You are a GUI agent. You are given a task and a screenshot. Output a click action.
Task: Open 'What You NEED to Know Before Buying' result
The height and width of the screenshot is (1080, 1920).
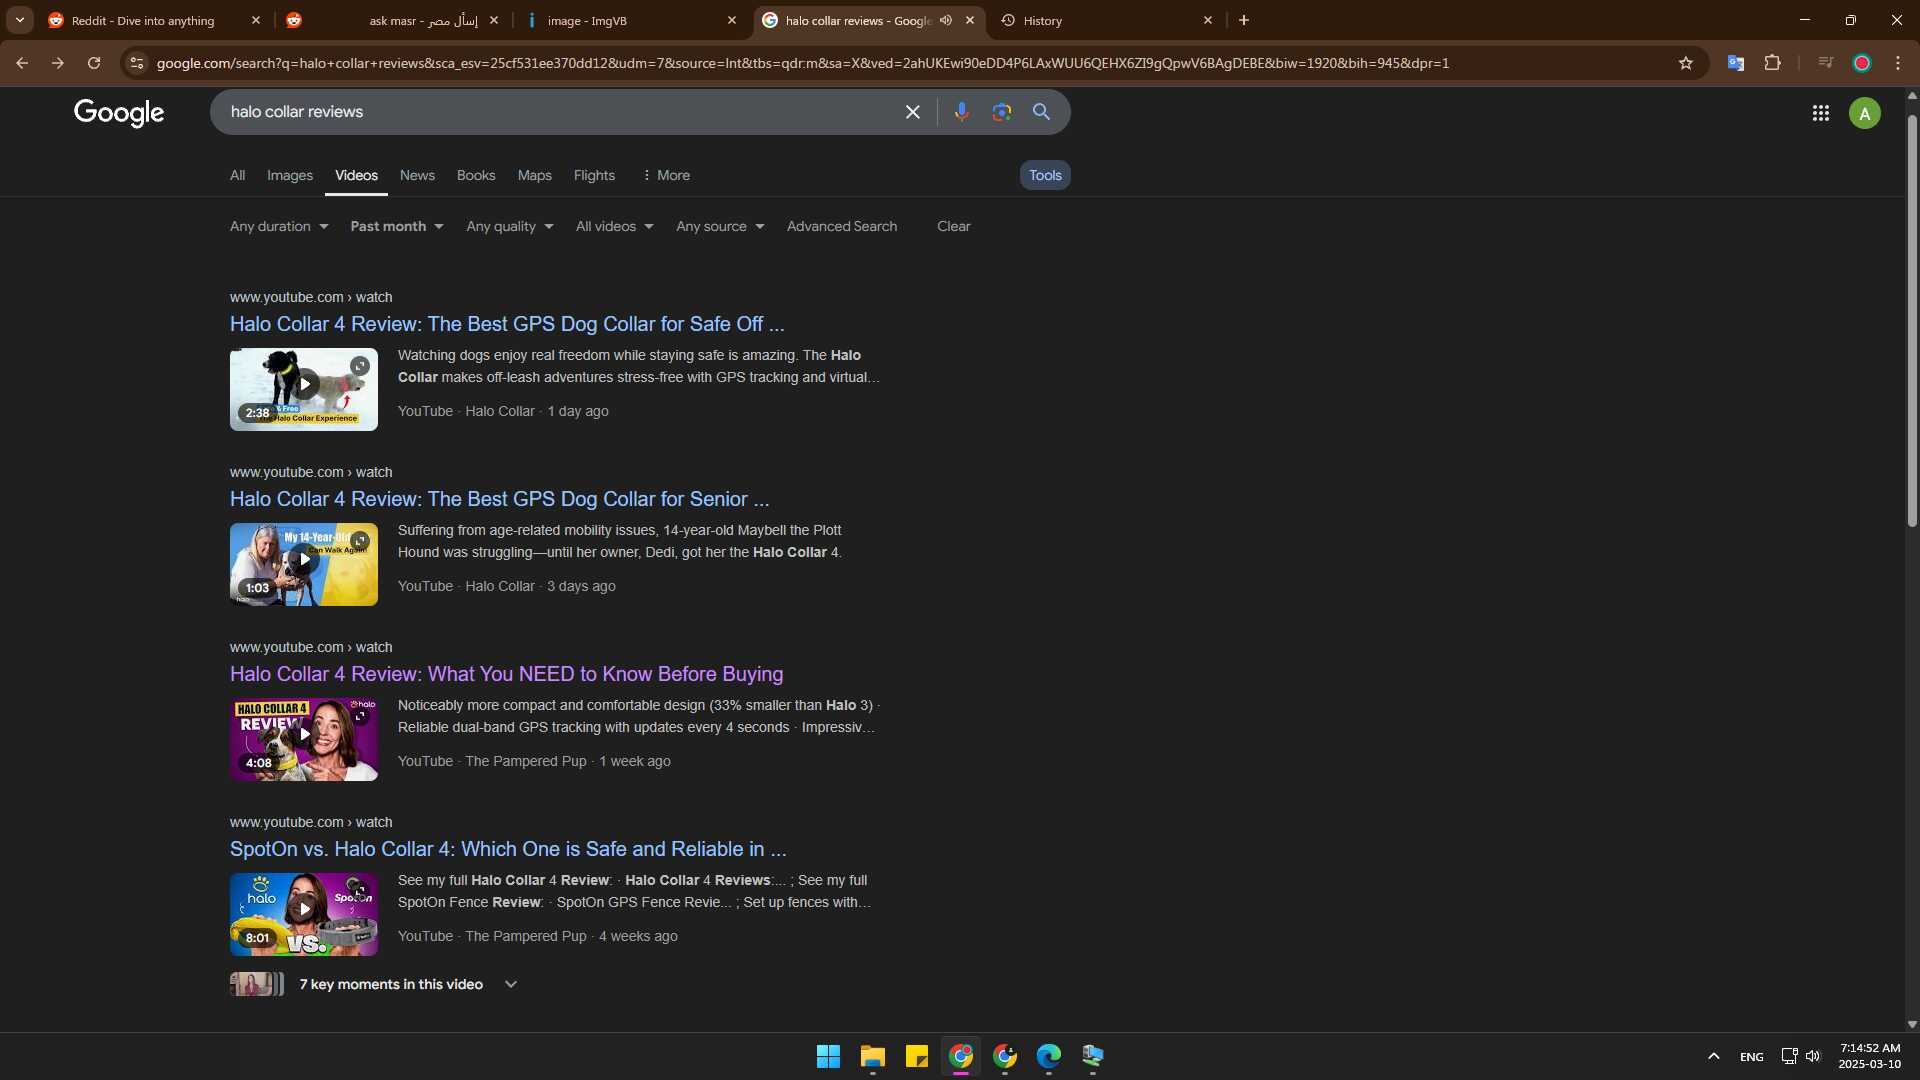506,674
